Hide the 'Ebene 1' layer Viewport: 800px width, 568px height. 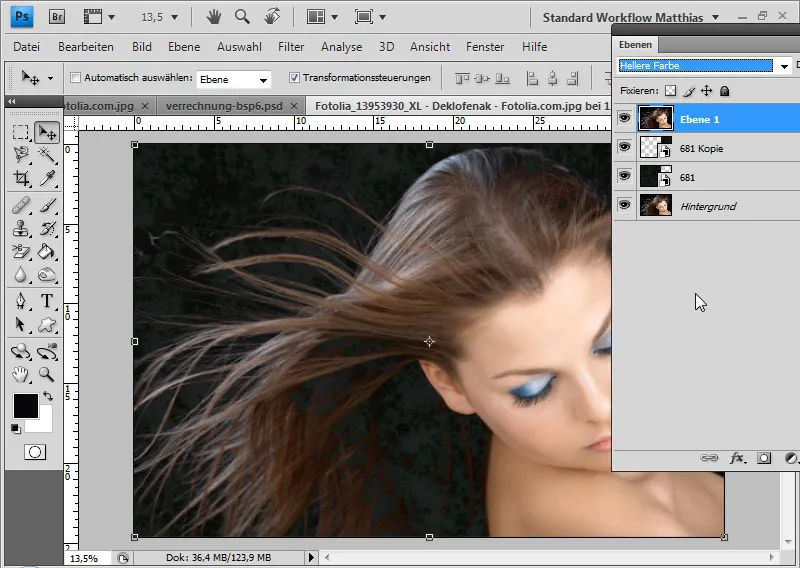pos(624,118)
